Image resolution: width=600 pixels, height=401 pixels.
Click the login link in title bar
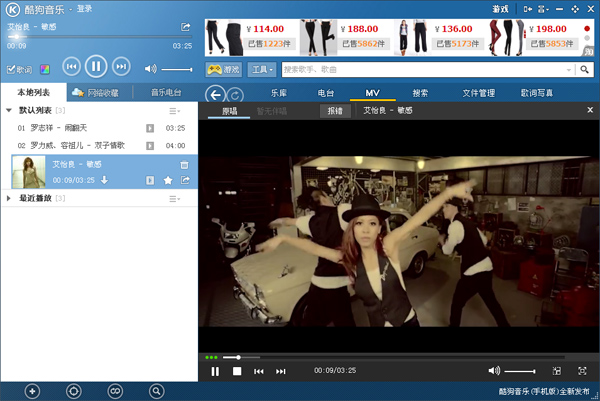[x=84, y=8]
